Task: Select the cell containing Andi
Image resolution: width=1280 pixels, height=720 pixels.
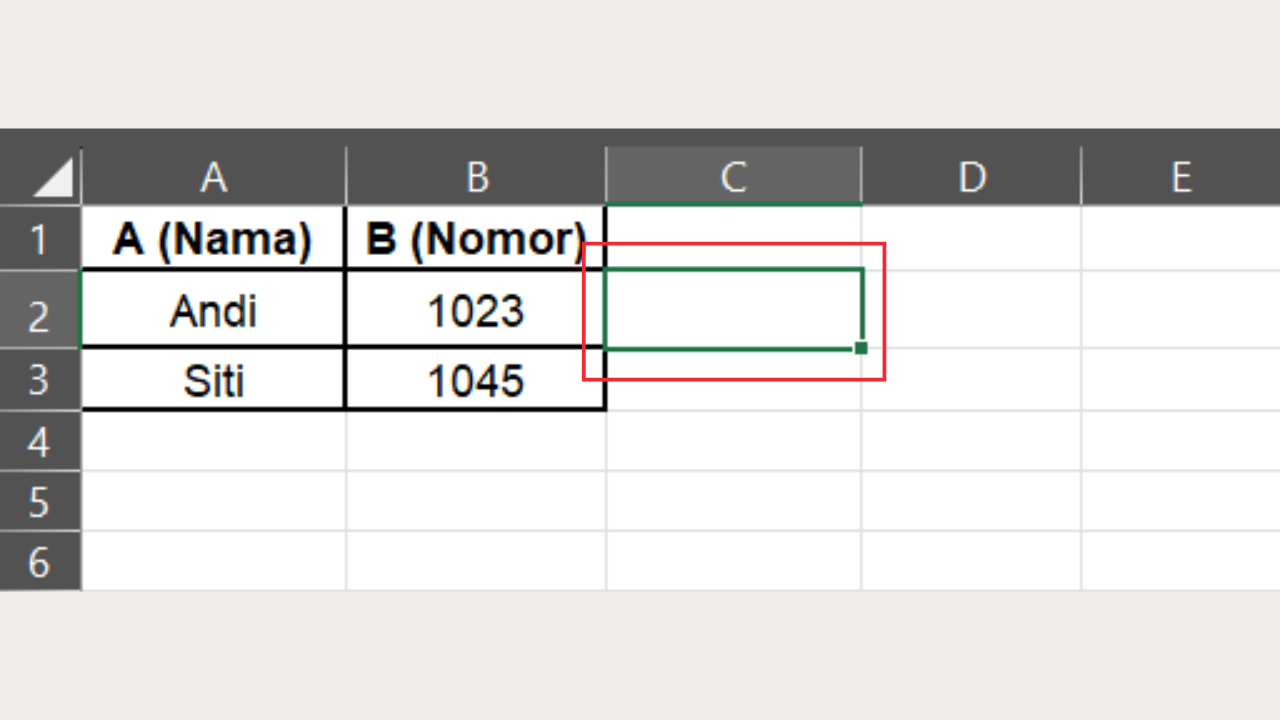Action: point(213,311)
